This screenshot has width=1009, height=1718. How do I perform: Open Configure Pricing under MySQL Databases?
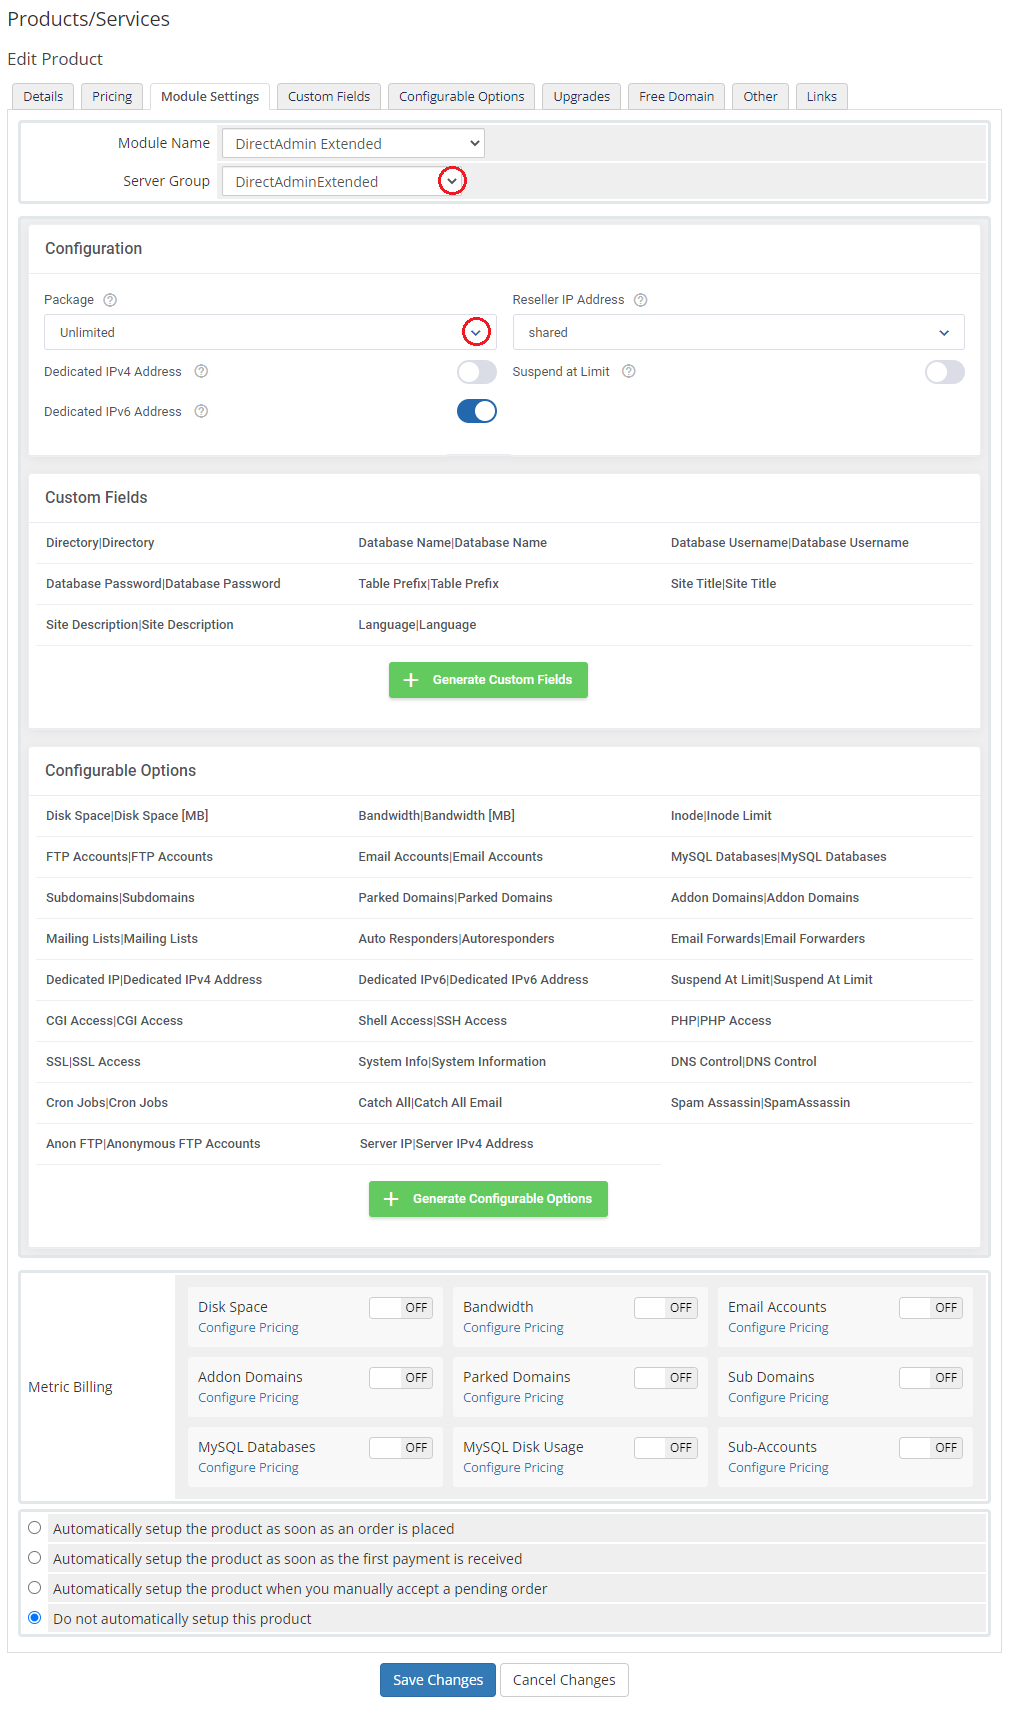coord(248,1468)
